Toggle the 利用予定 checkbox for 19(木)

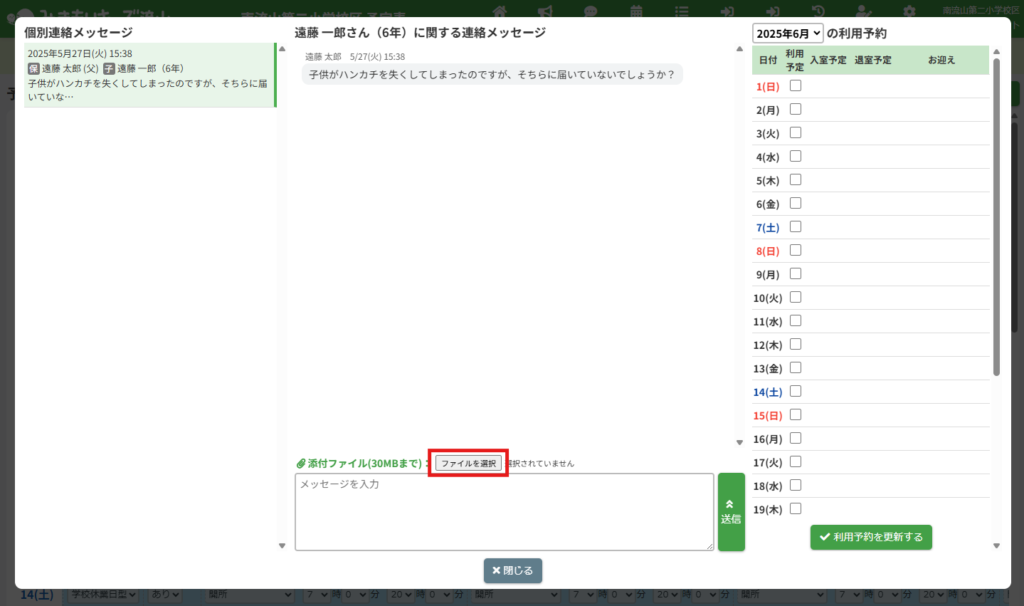click(x=796, y=509)
